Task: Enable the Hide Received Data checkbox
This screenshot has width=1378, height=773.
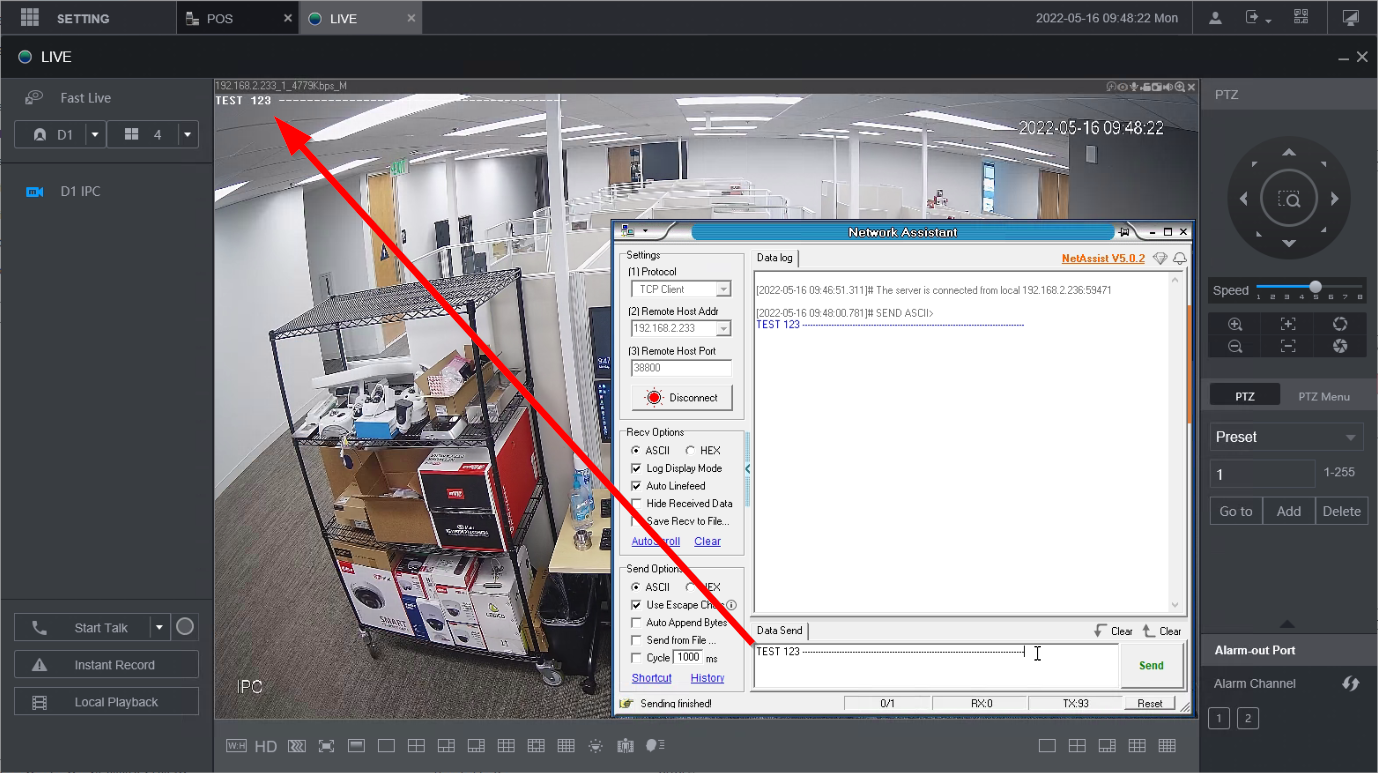Action: click(637, 504)
